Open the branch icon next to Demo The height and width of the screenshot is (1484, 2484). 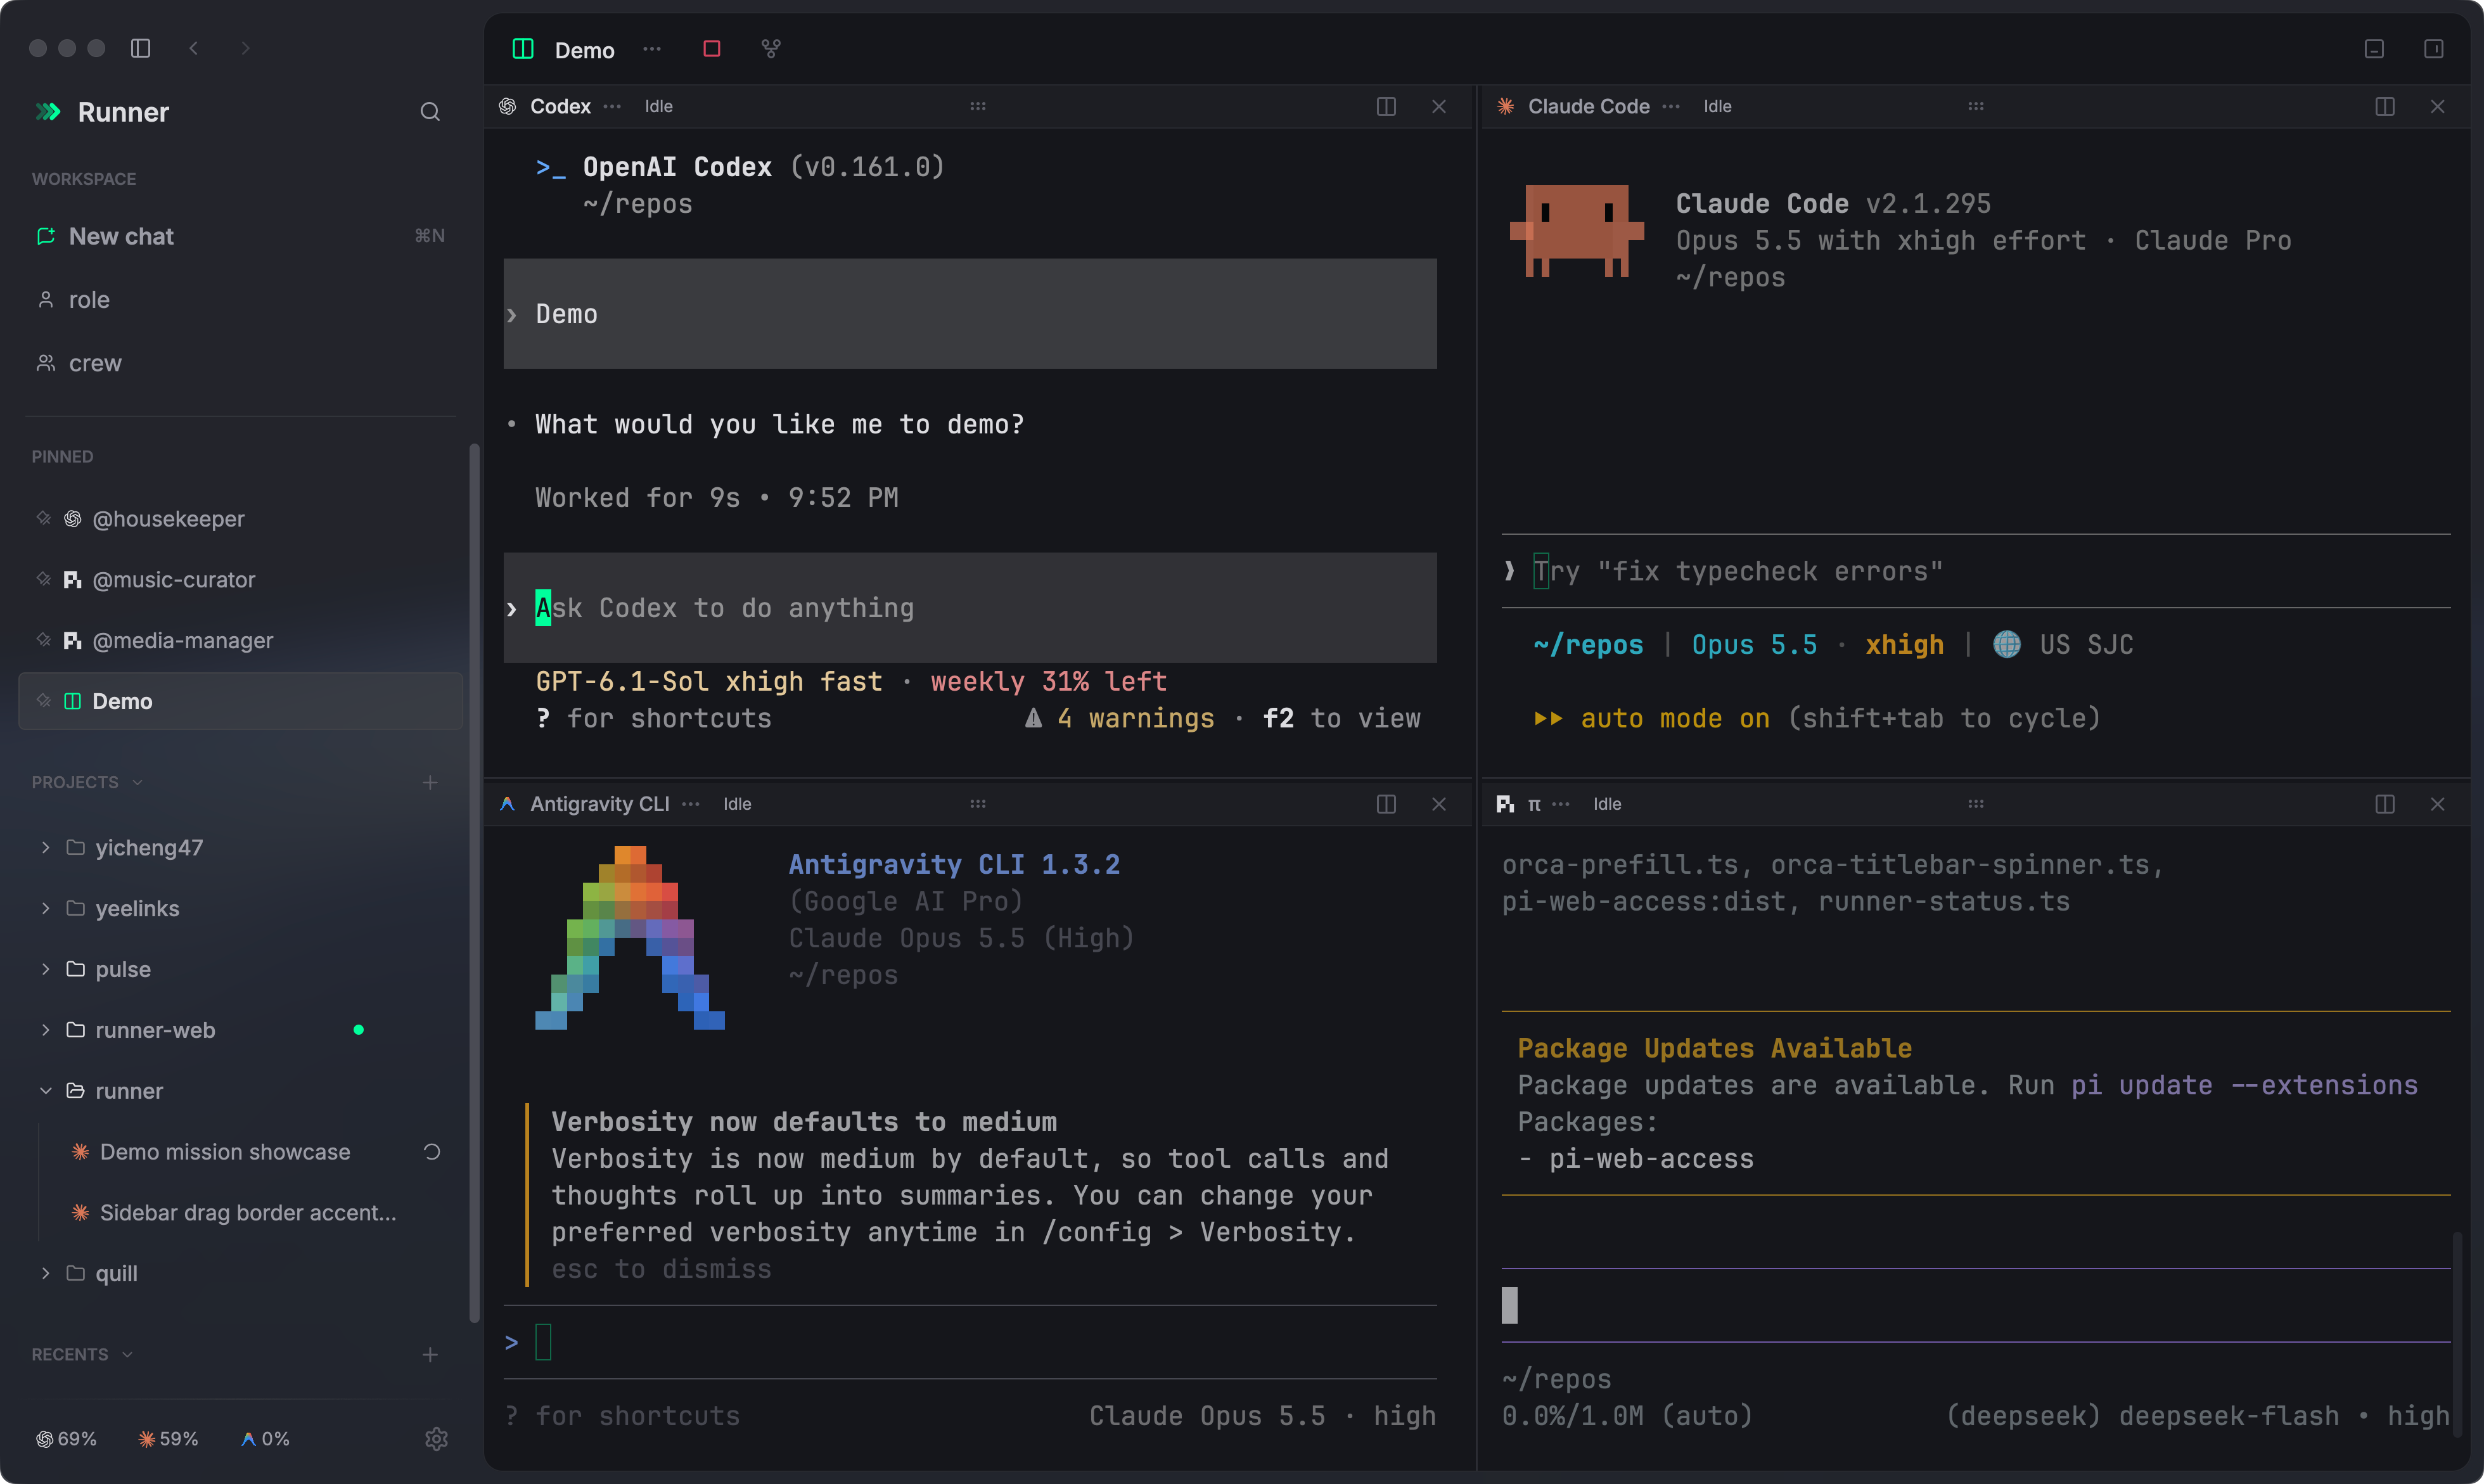(771, 49)
